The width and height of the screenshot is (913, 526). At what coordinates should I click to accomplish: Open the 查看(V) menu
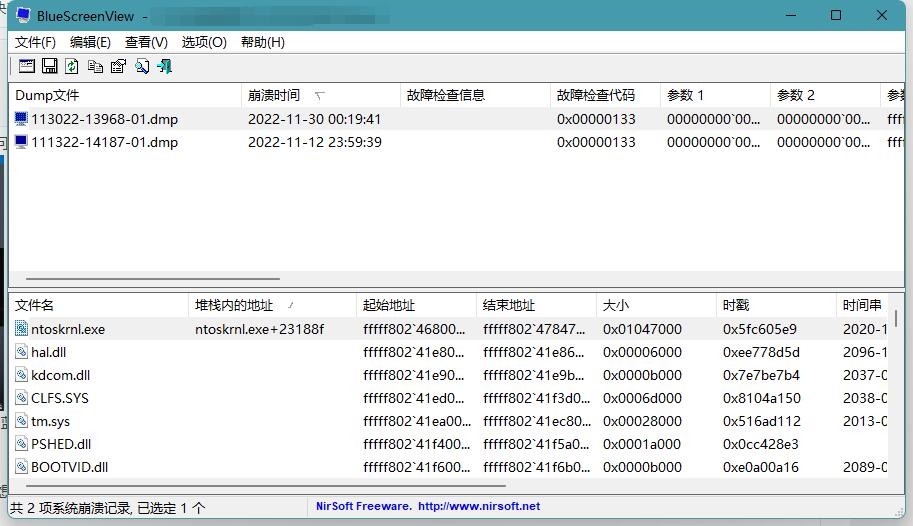(146, 42)
